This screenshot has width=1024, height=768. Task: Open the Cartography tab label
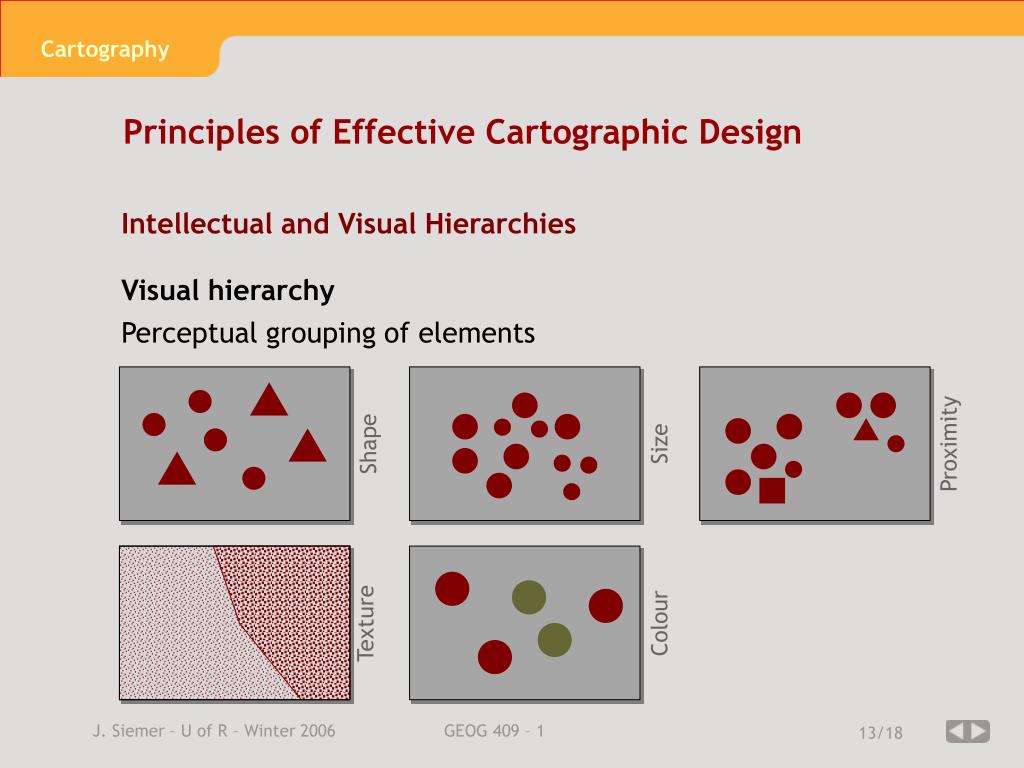[x=104, y=50]
